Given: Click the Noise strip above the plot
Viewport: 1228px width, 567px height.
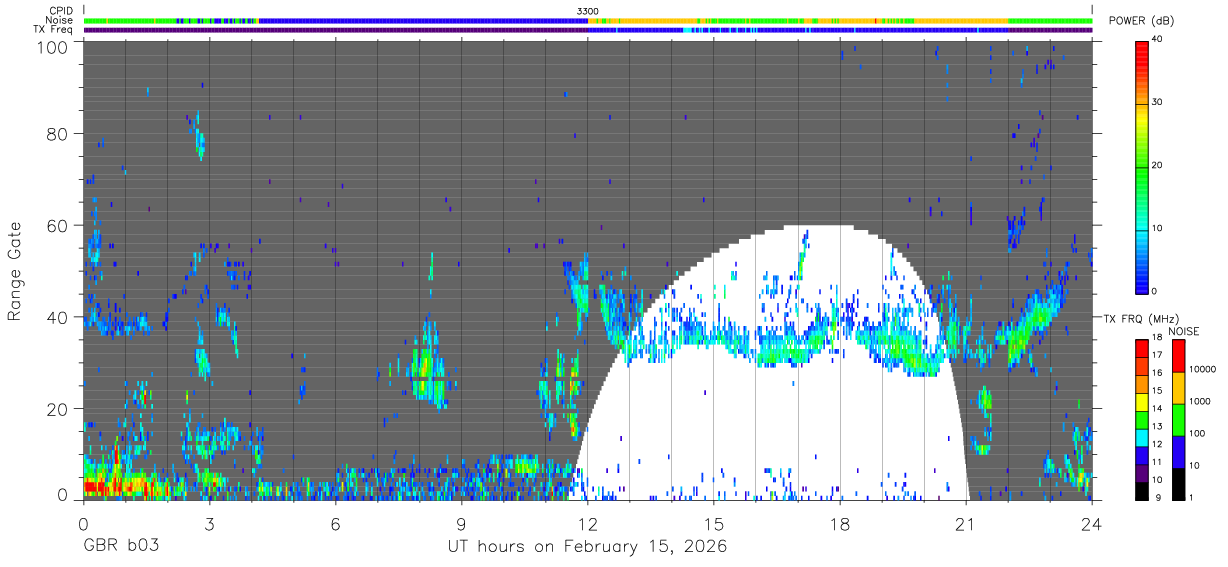Looking at the screenshot, I should (x=588, y=20).
